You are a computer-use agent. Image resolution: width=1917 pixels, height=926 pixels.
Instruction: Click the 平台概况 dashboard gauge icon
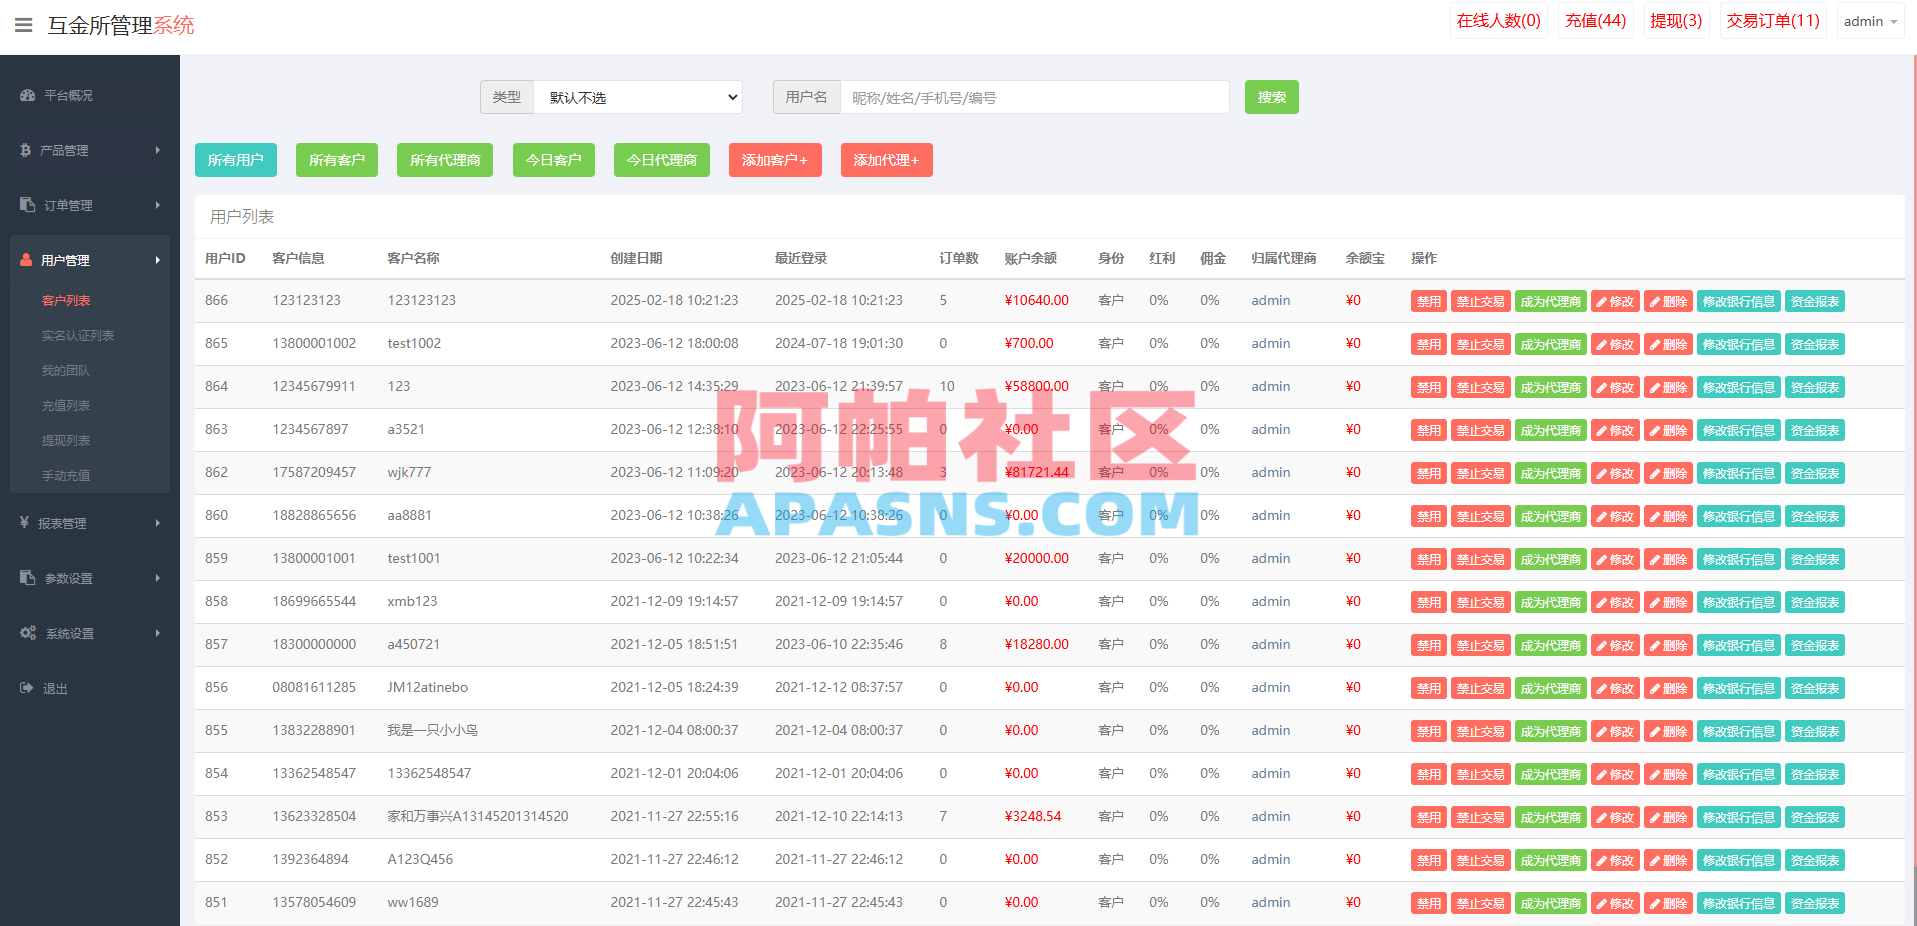25,95
